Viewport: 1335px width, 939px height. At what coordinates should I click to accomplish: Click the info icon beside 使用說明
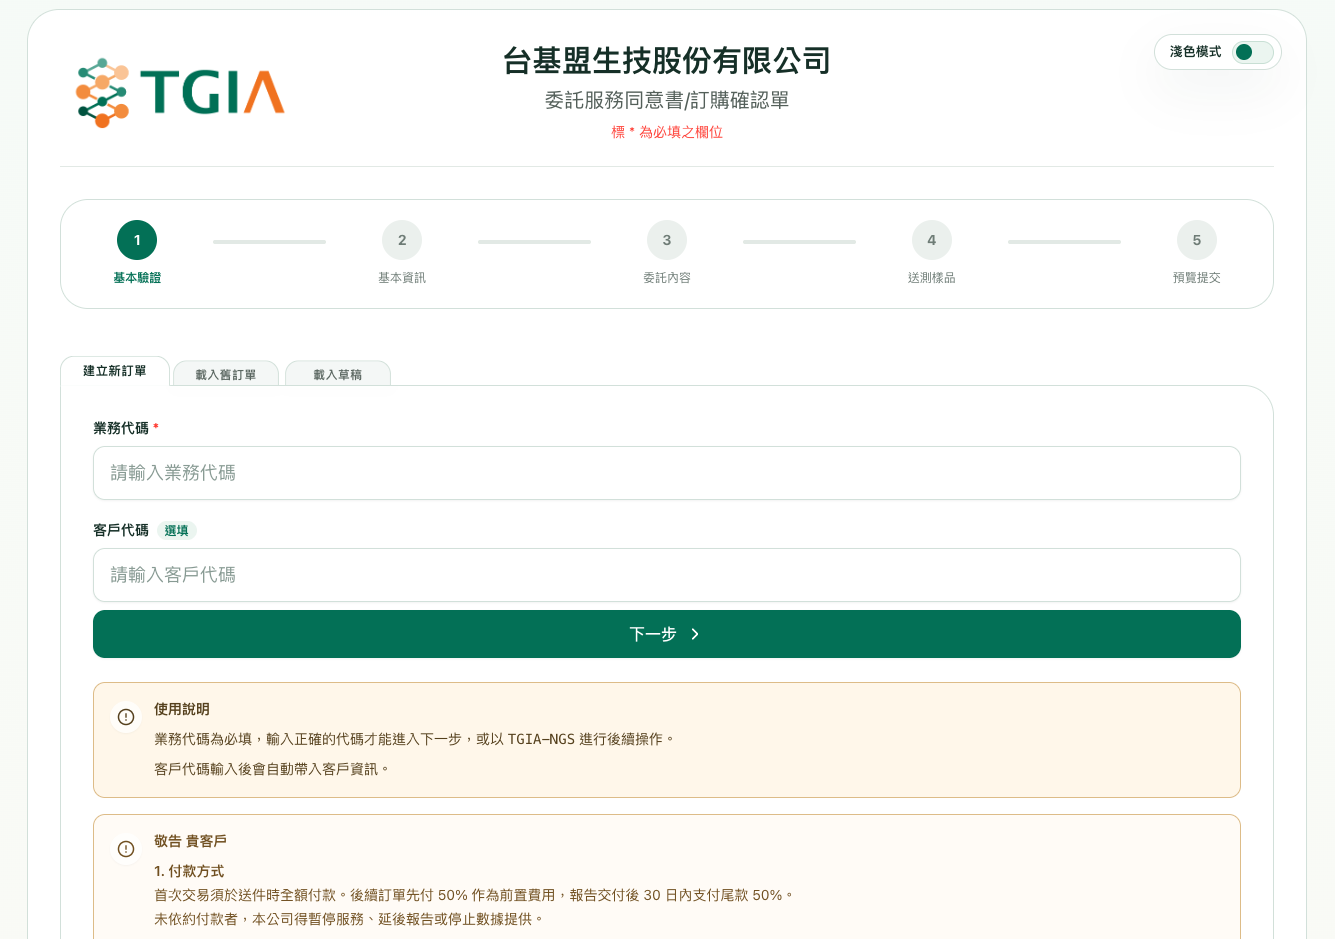(x=126, y=717)
